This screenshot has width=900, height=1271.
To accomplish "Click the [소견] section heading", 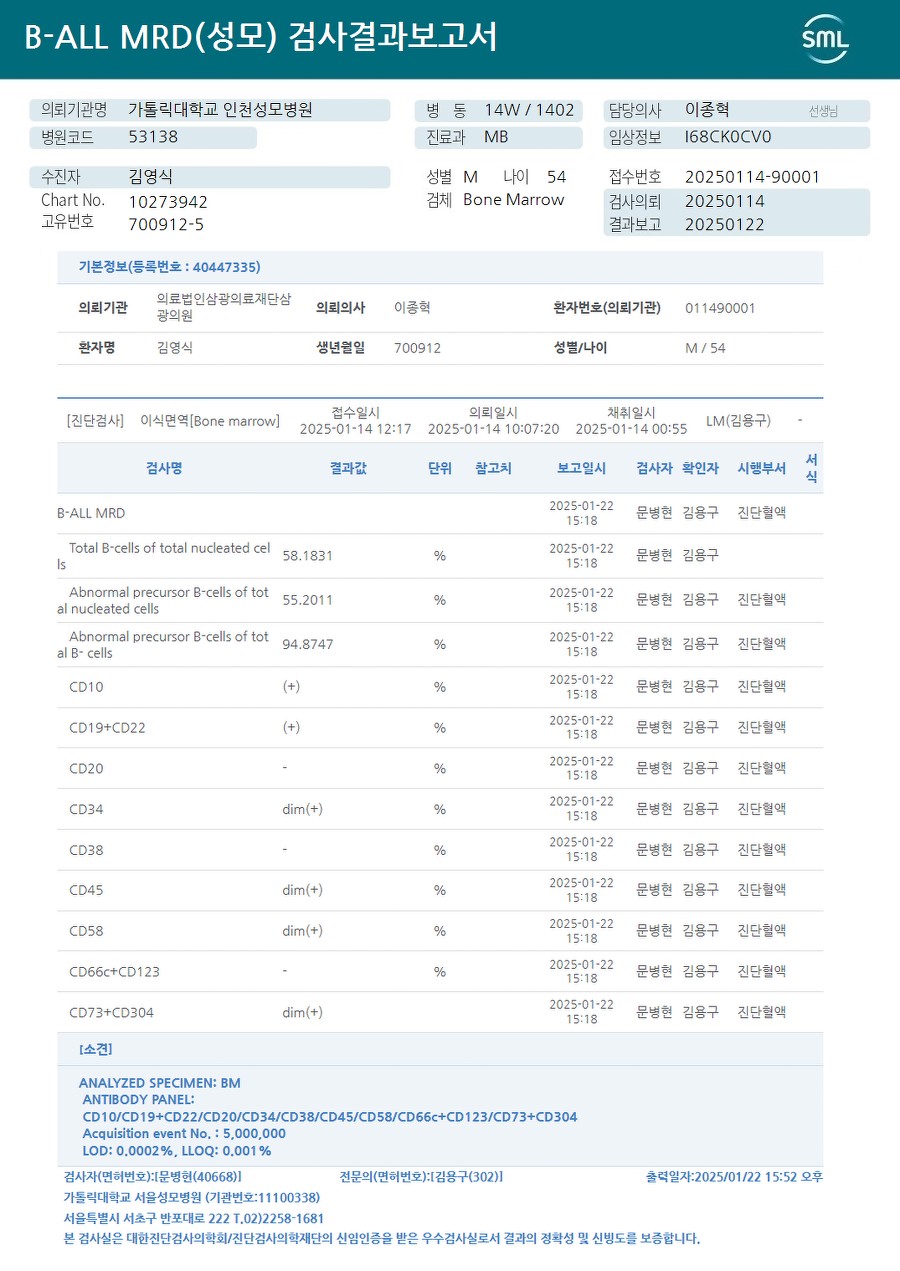I will (x=96, y=1049).
